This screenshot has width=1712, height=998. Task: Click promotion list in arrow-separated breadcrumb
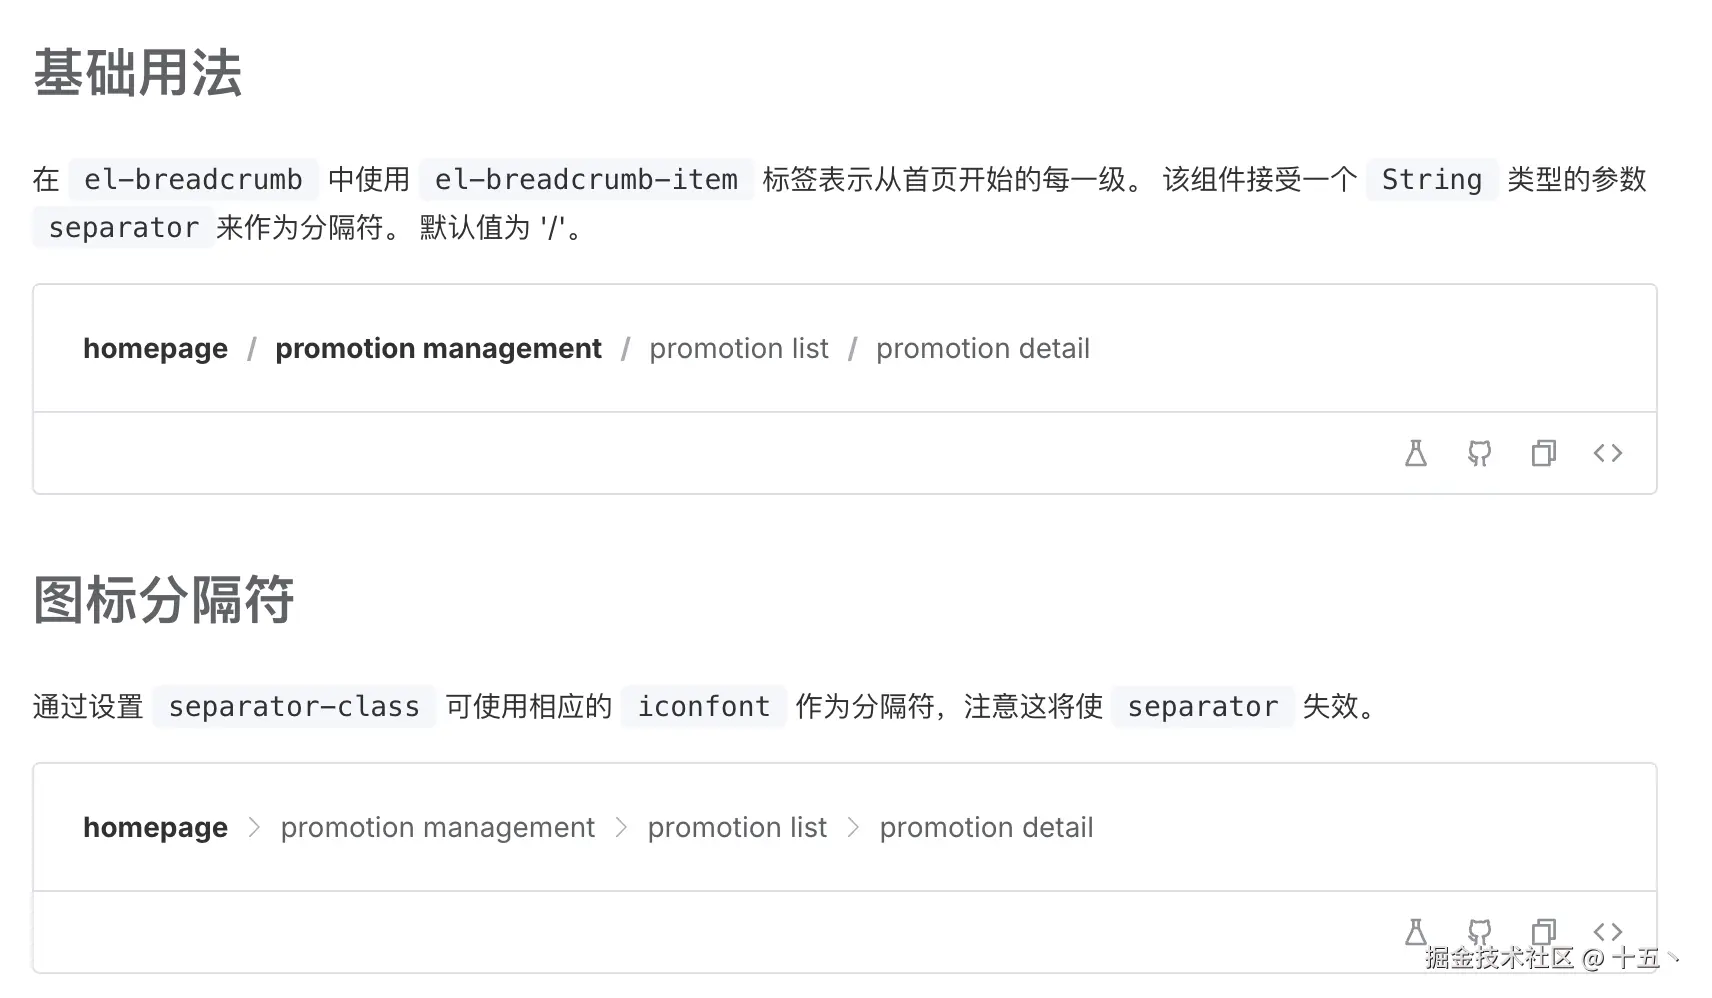pos(736,828)
